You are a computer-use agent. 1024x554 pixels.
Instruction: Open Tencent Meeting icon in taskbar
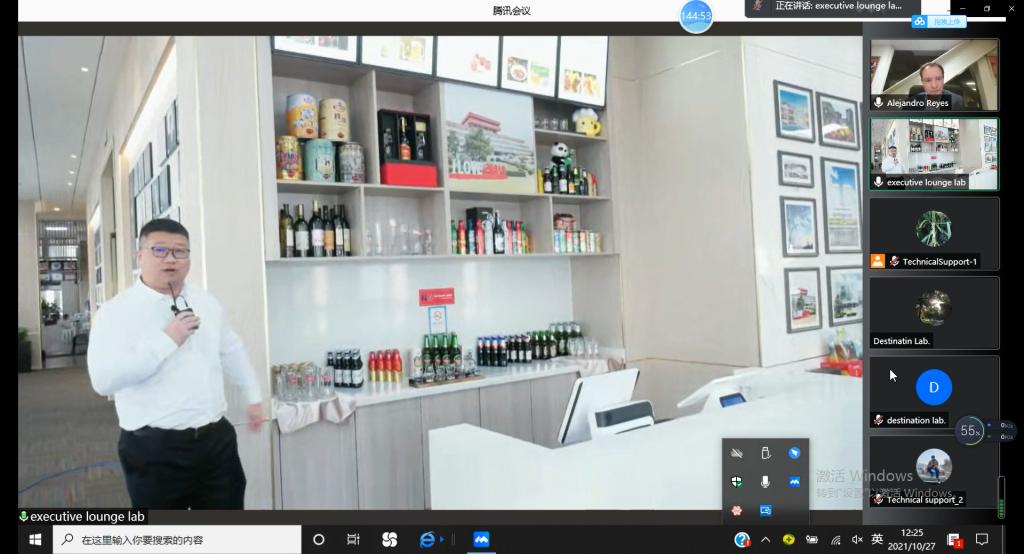coord(481,540)
